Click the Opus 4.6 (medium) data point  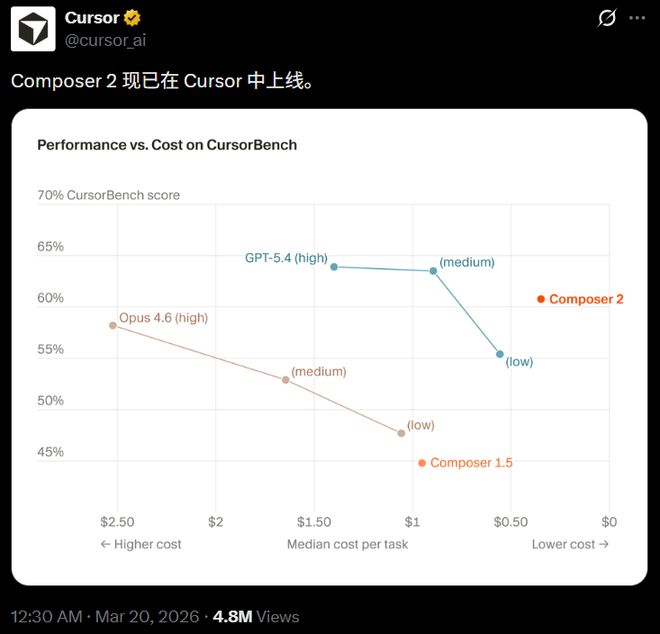(285, 380)
